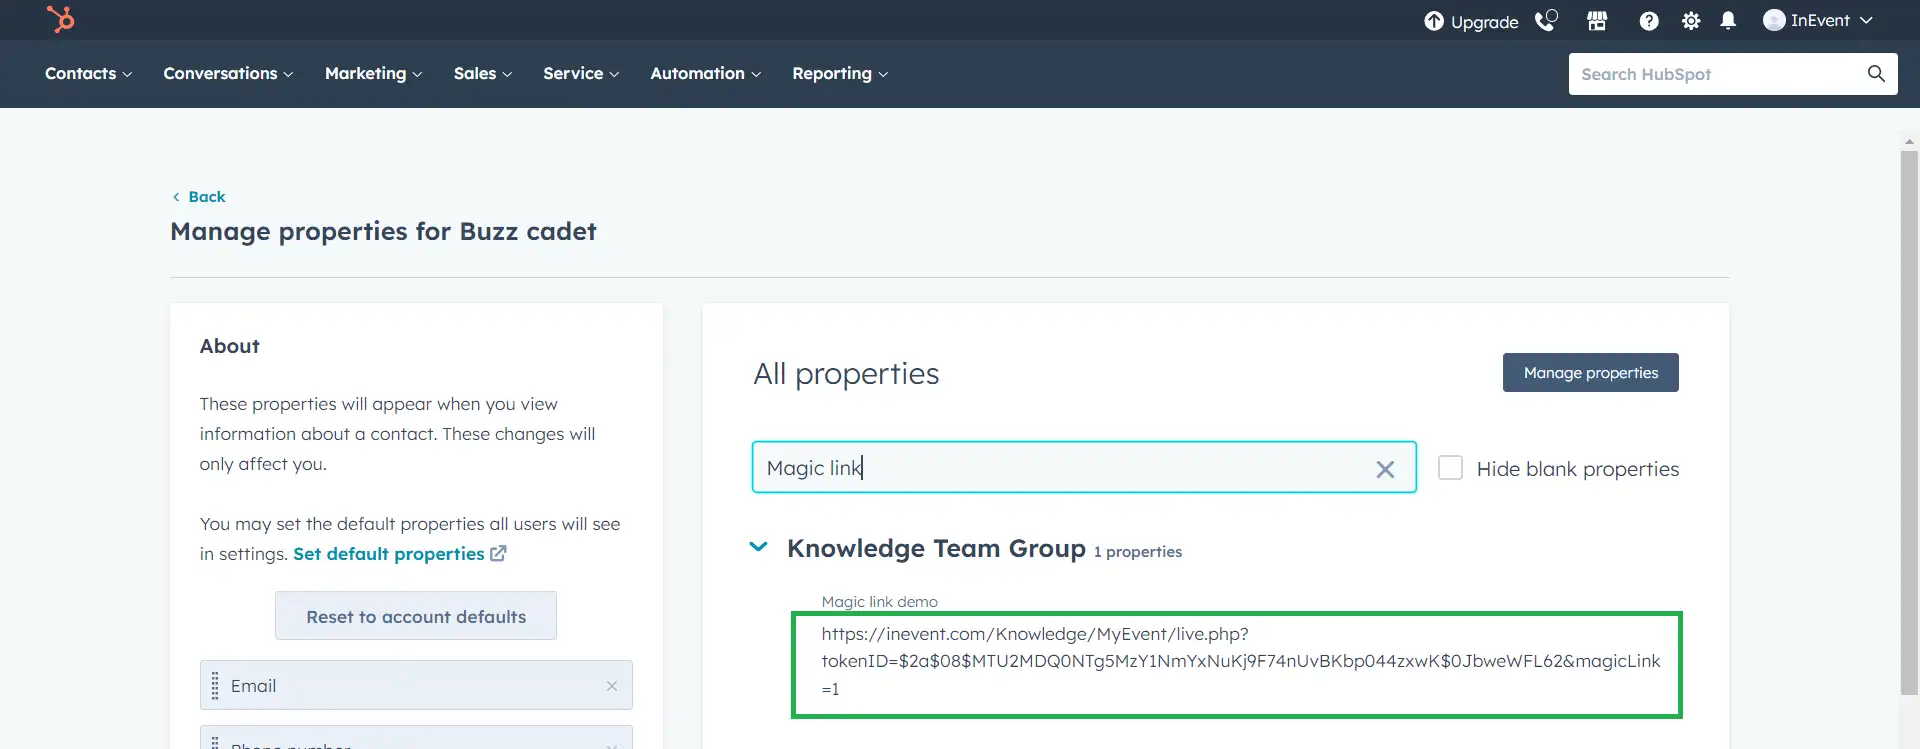Clear the Magic link search text

[1385, 469]
